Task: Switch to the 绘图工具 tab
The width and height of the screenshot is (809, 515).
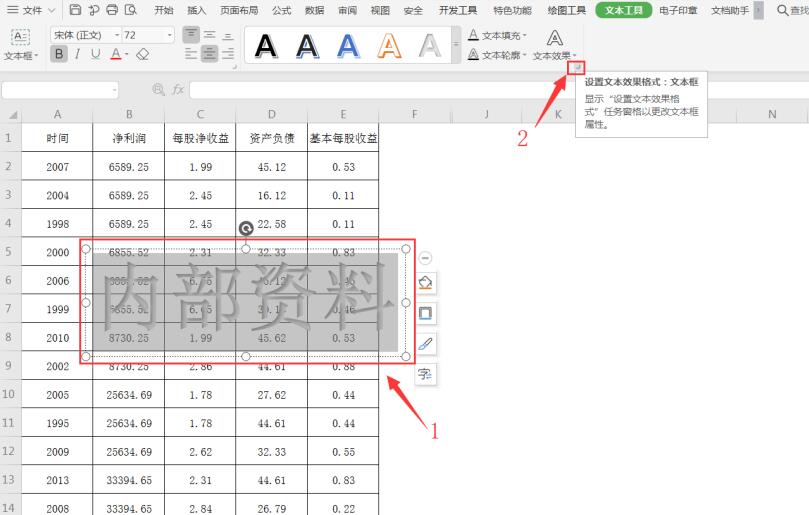Action: [567, 10]
